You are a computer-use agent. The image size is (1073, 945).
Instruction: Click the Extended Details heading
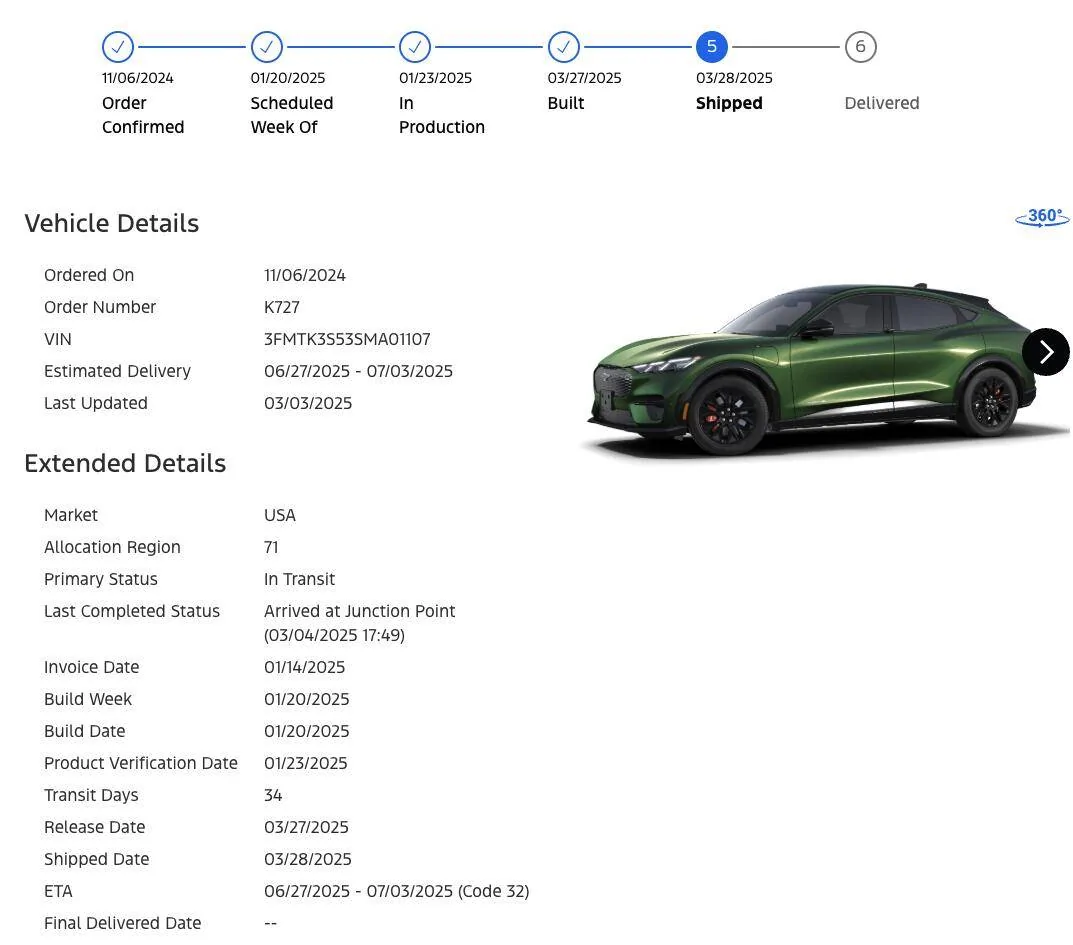[125, 464]
